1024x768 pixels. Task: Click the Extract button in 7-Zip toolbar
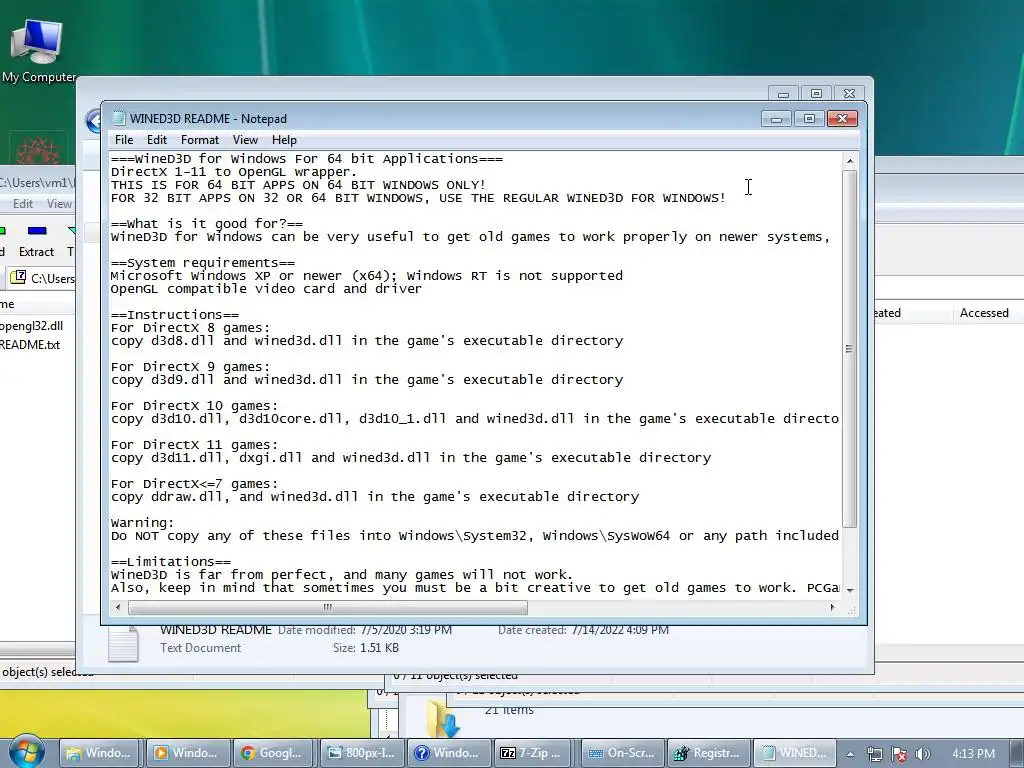point(37,240)
